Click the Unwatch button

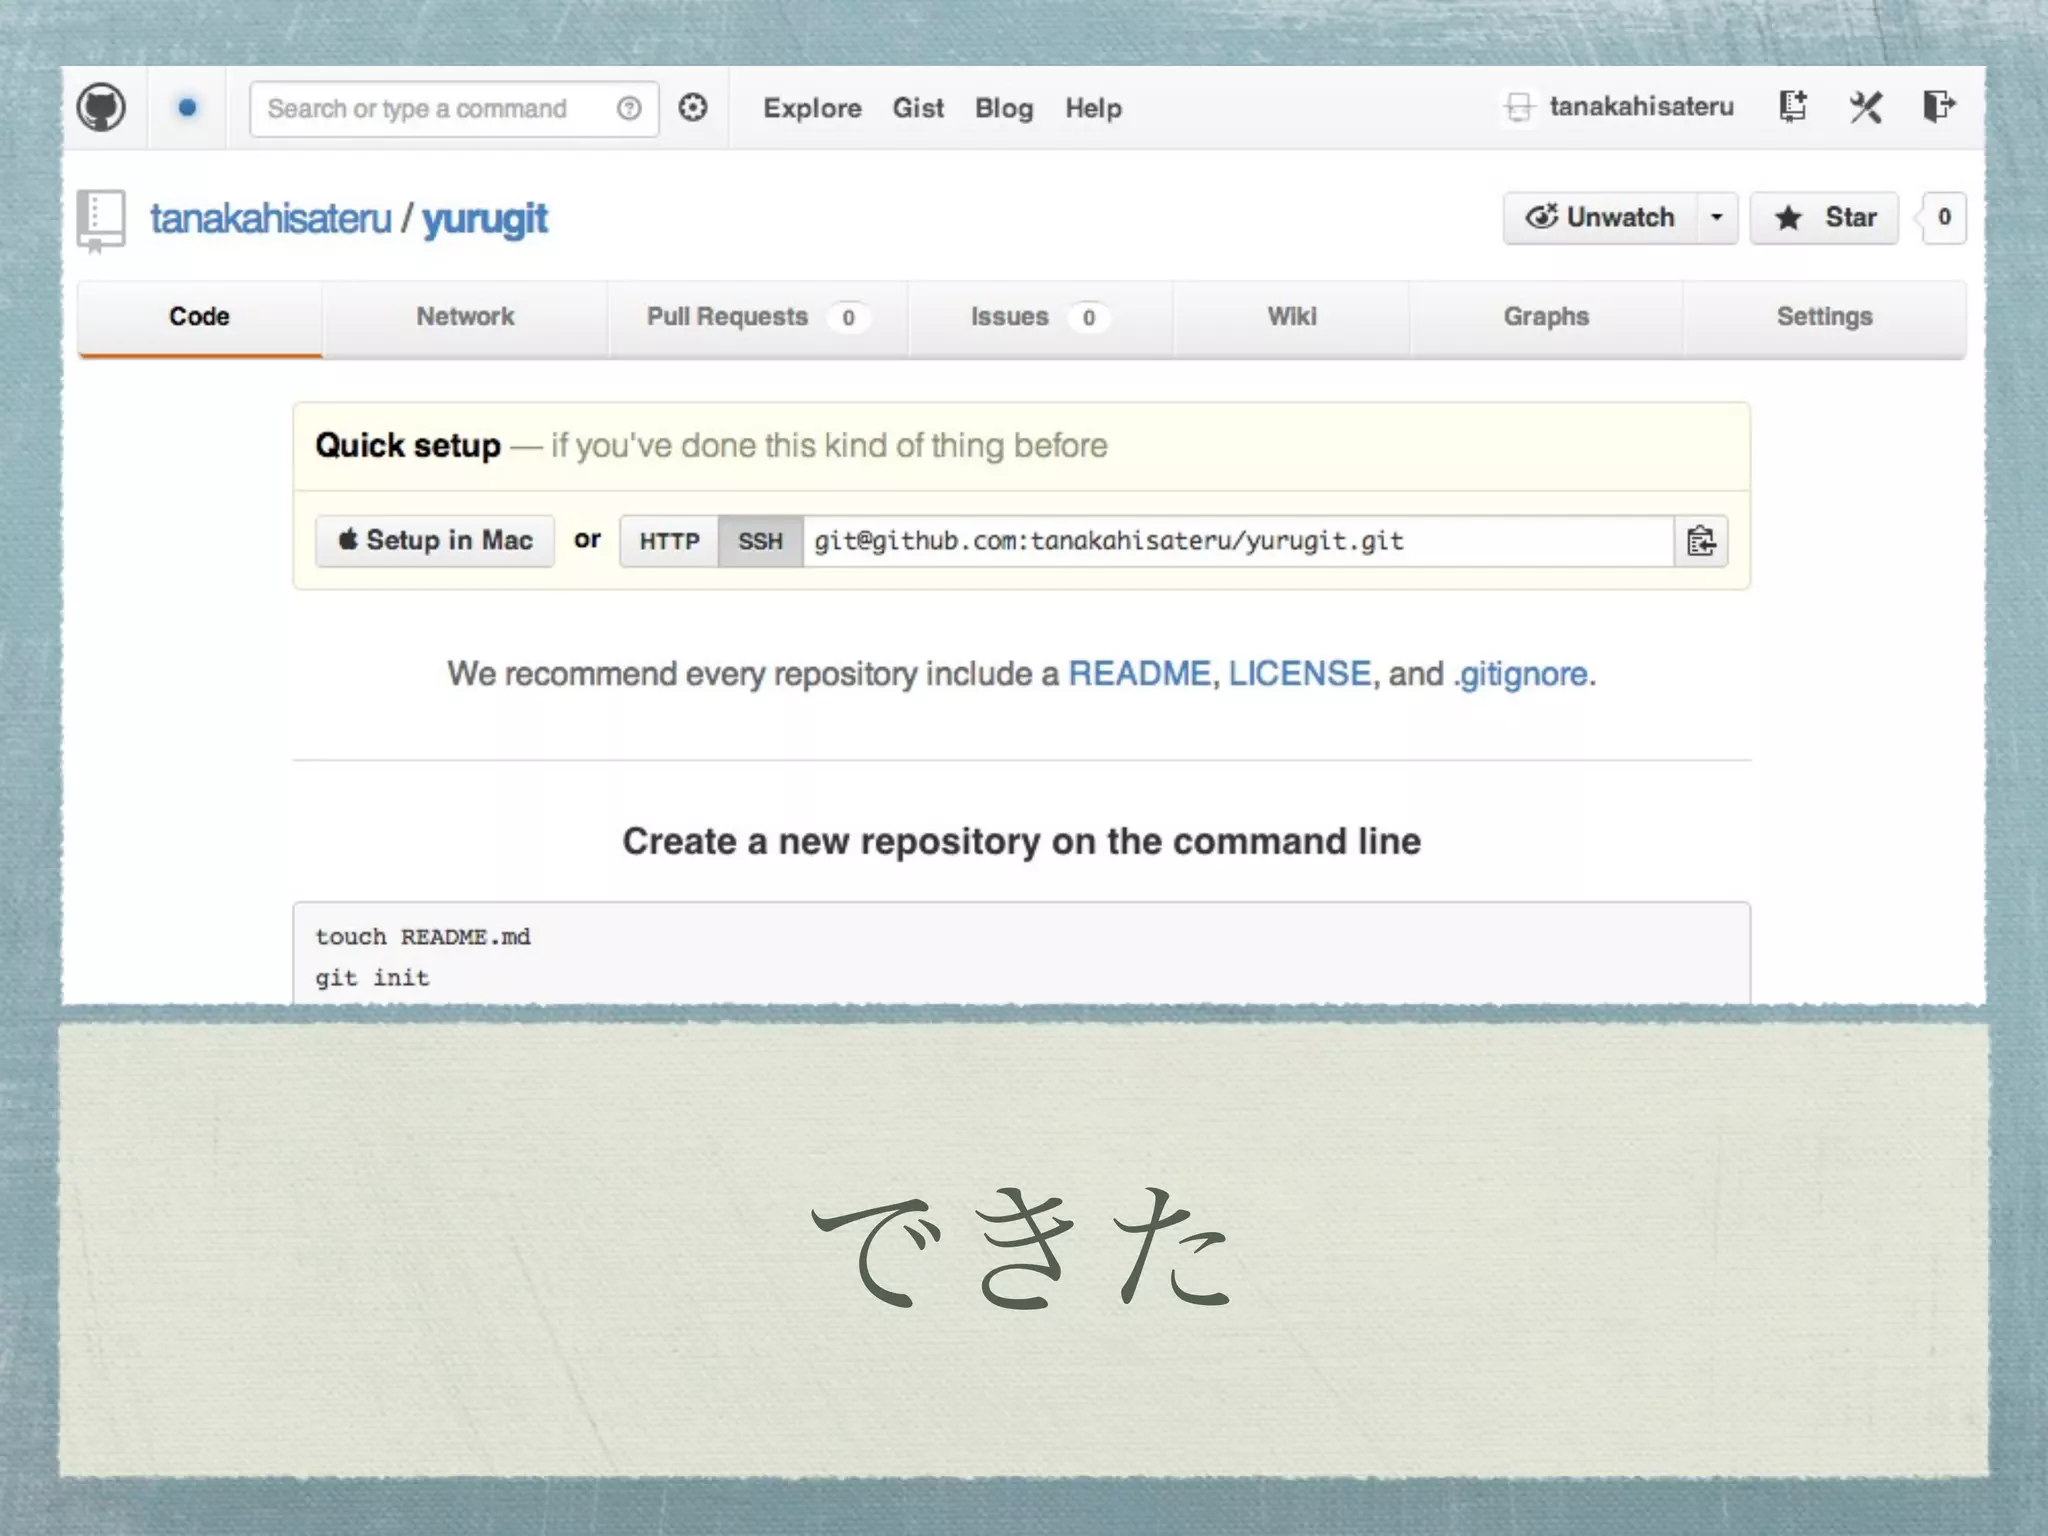tap(1600, 217)
